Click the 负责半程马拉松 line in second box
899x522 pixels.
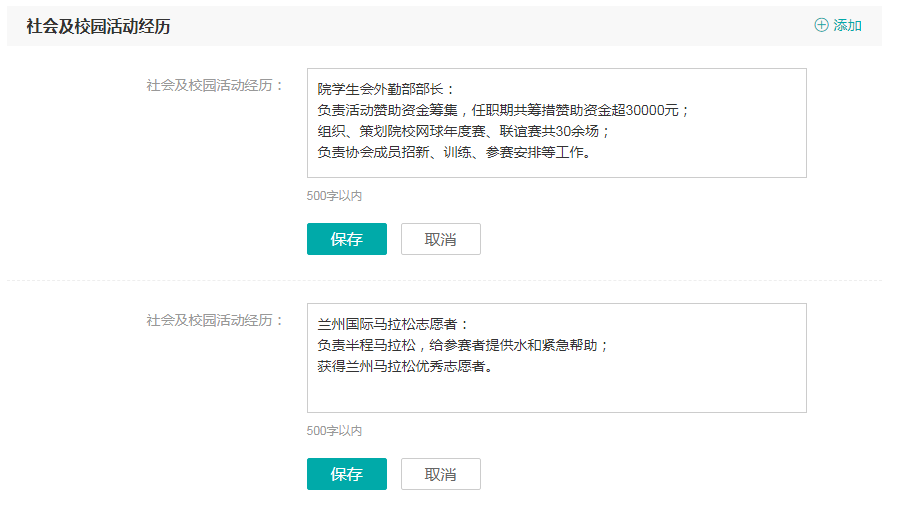[462, 345]
